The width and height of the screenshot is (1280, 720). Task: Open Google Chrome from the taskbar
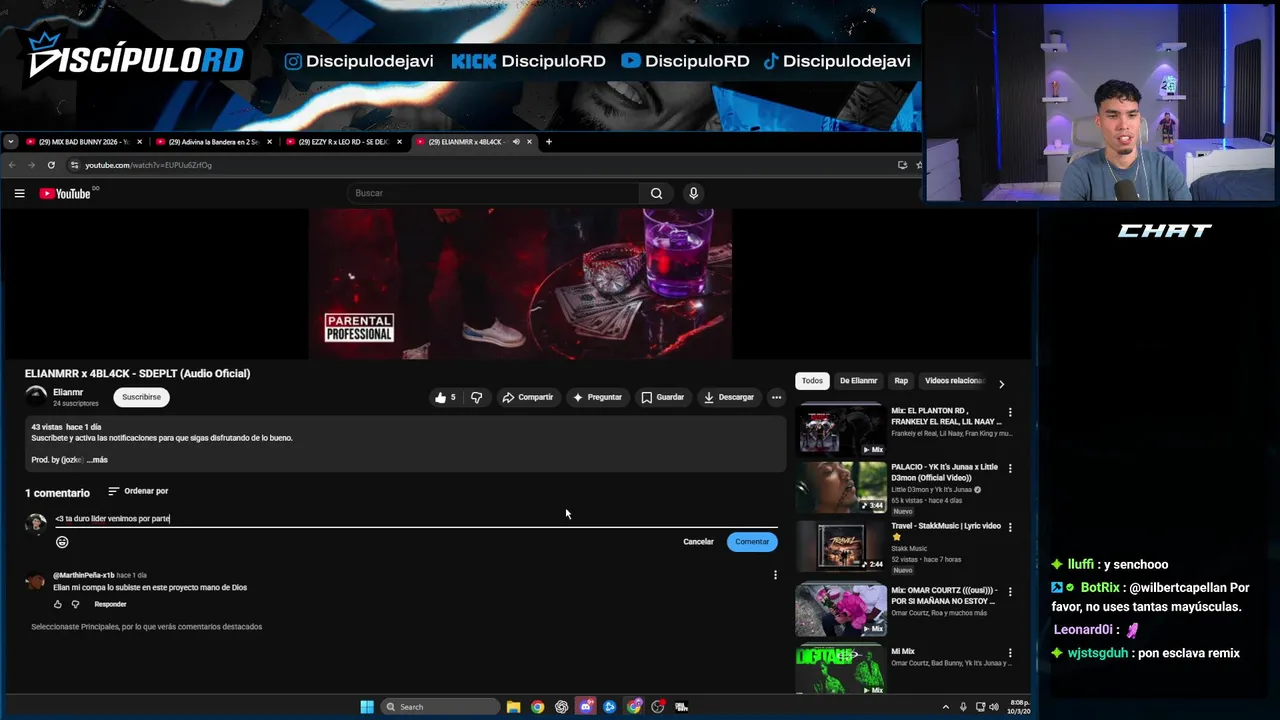[x=537, y=707]
